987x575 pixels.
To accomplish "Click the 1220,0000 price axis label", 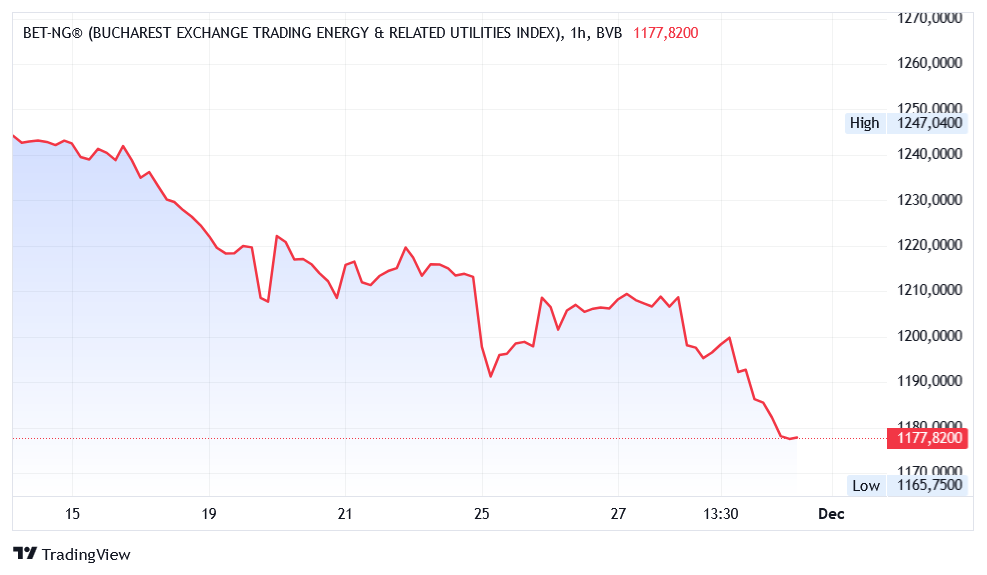I will pos(929,245).
